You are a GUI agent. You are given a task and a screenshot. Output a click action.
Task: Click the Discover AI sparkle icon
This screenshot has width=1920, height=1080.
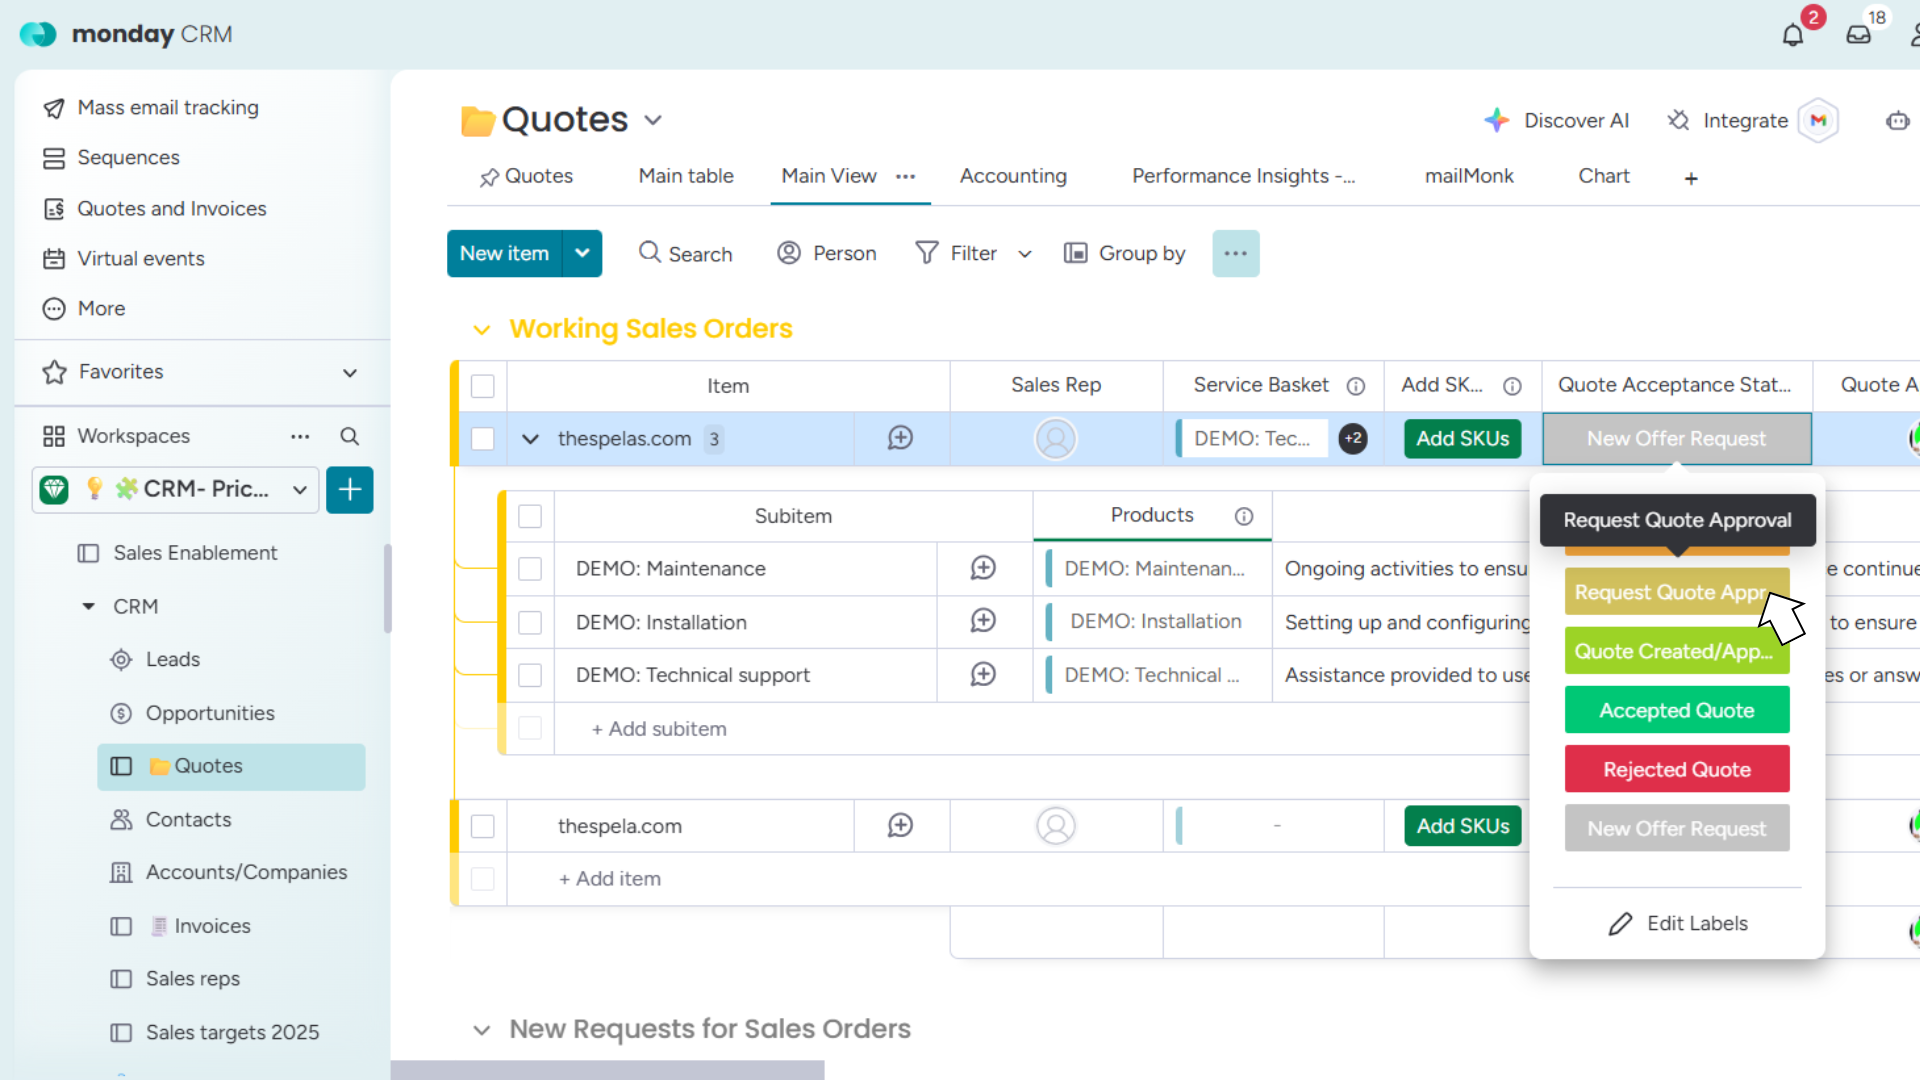[x=1496, y=120]
